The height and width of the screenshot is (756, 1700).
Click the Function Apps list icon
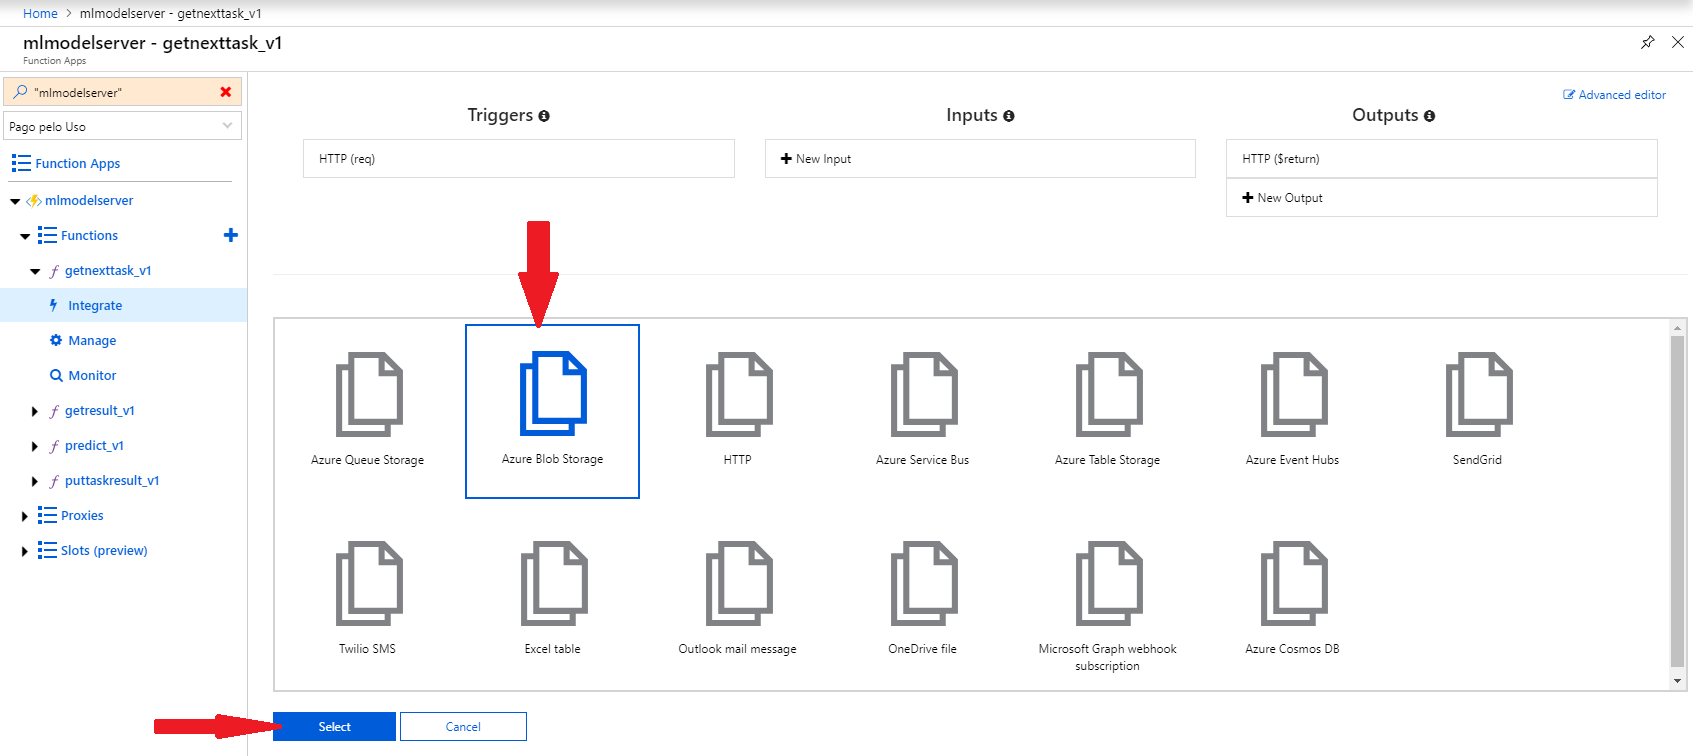click(21, 163)
